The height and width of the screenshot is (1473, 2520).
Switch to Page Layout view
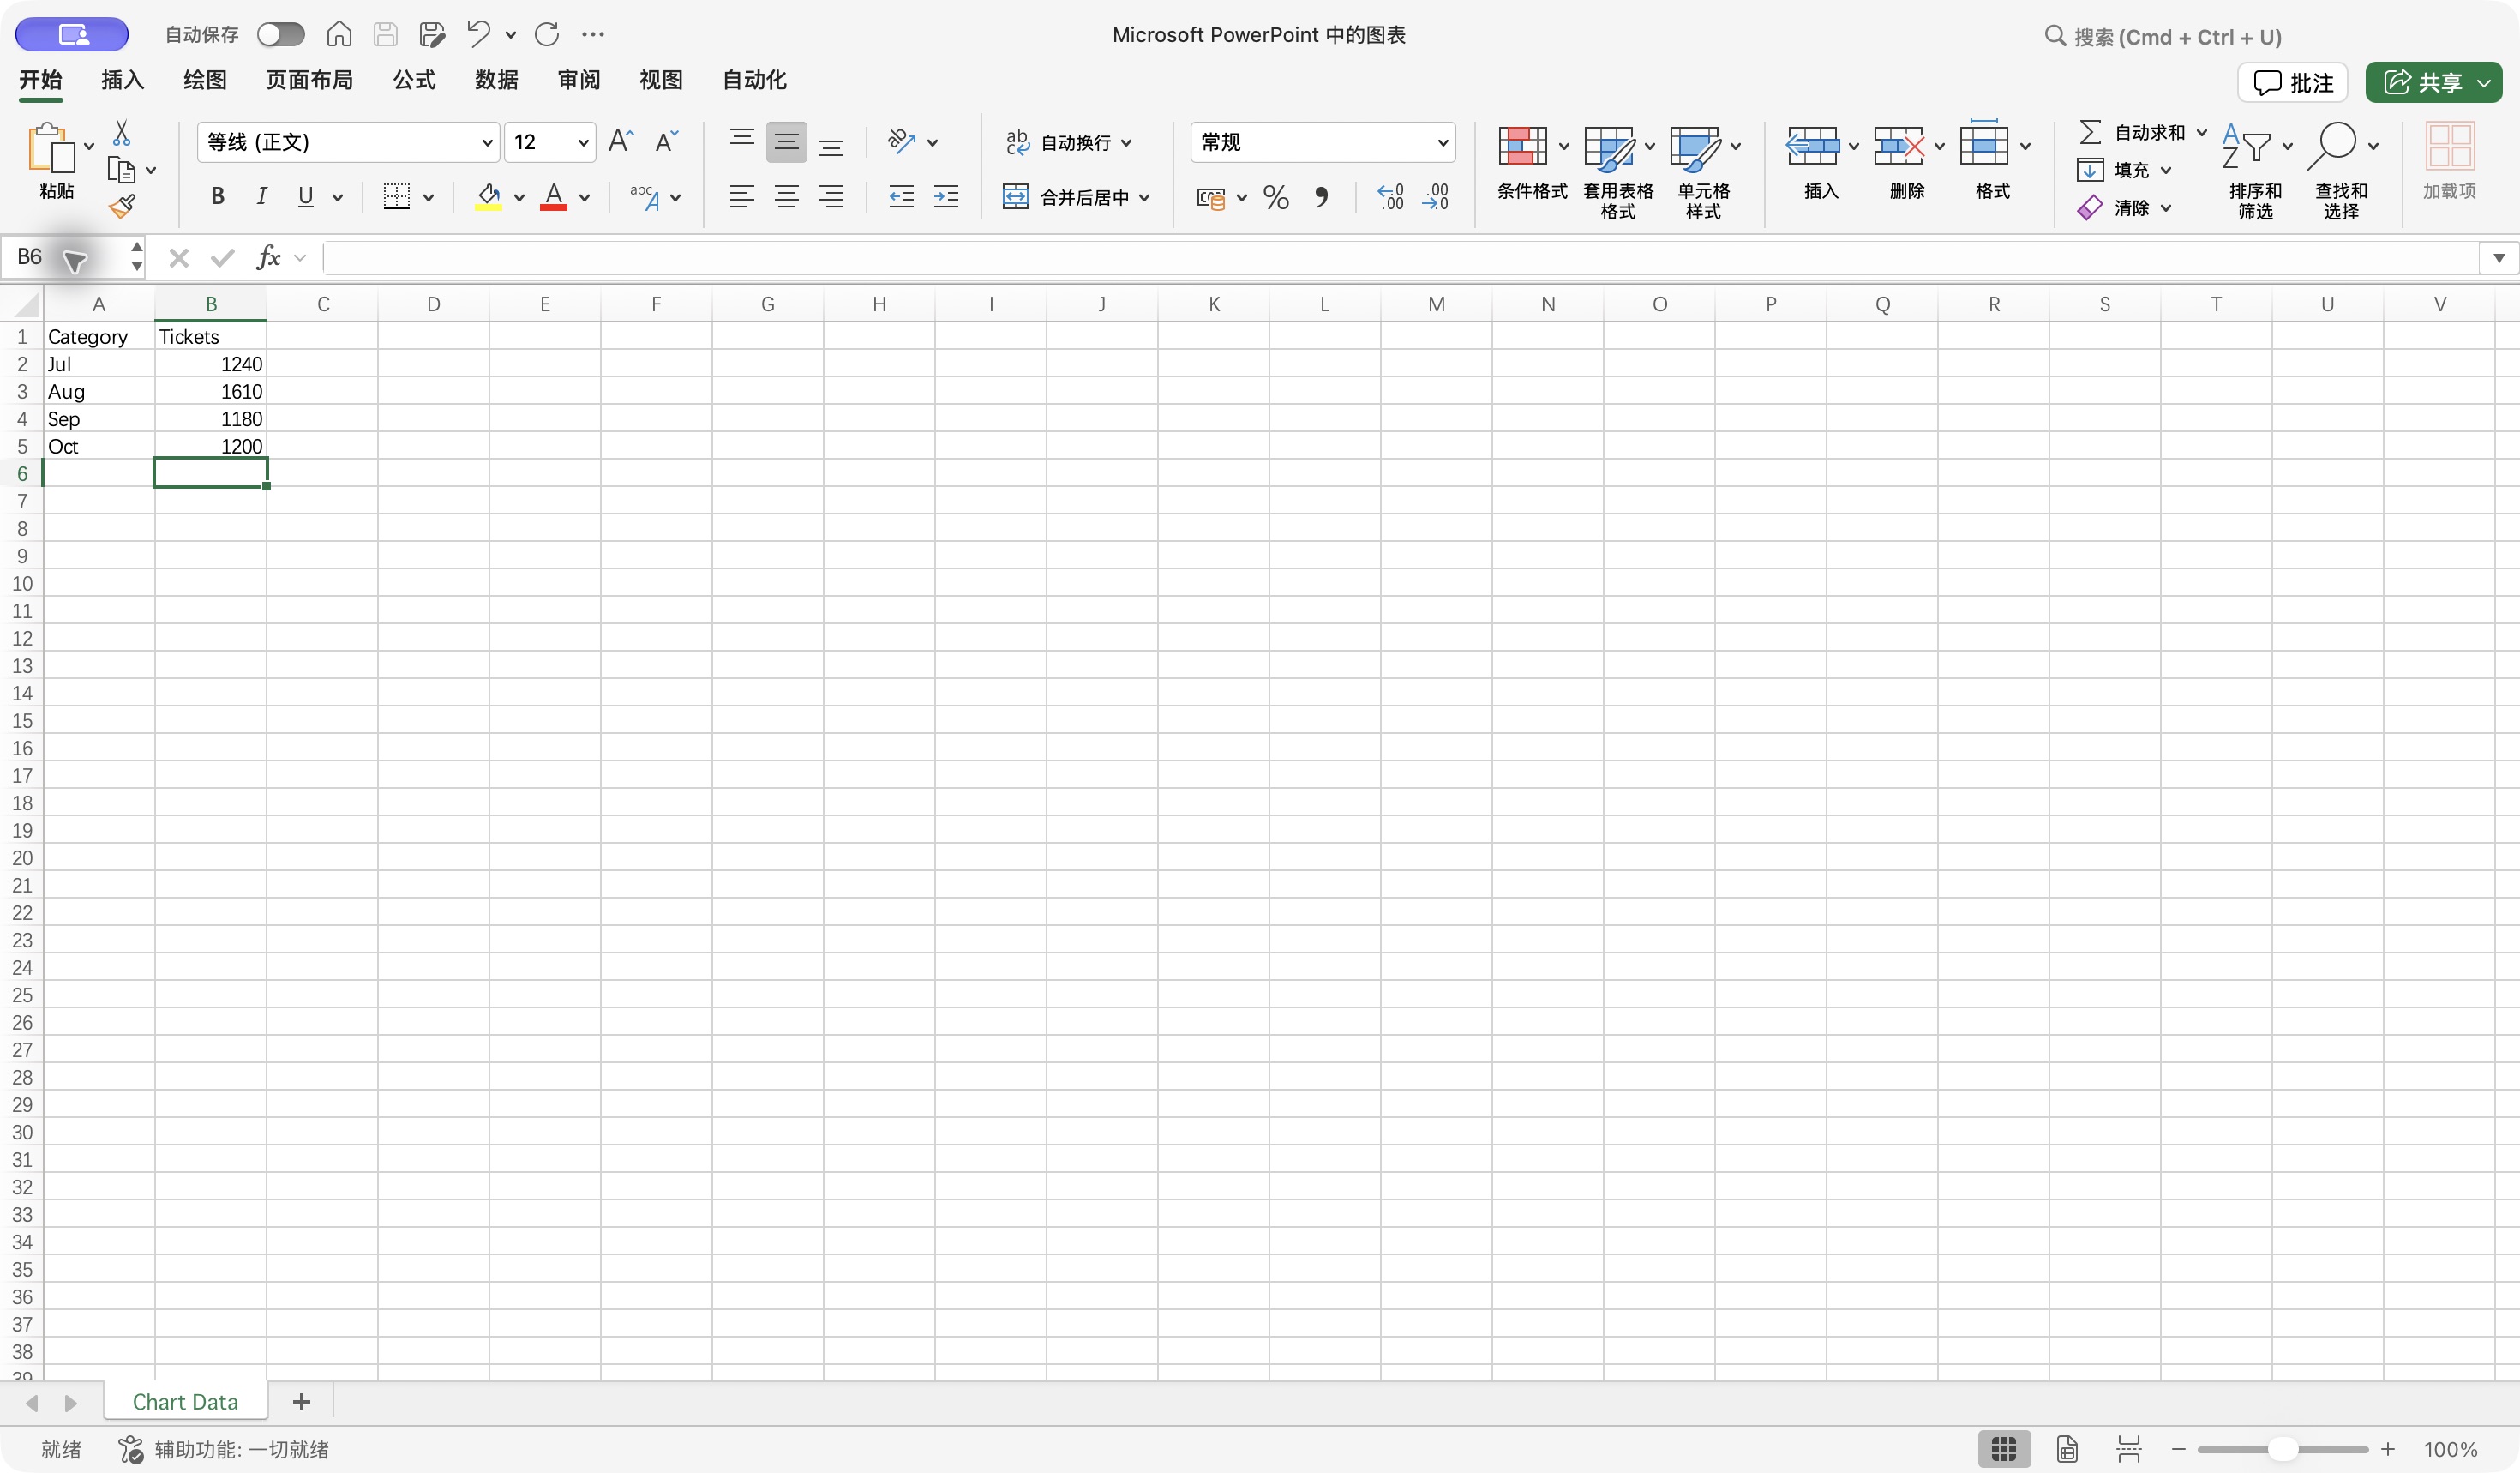coord(2067,1448)
